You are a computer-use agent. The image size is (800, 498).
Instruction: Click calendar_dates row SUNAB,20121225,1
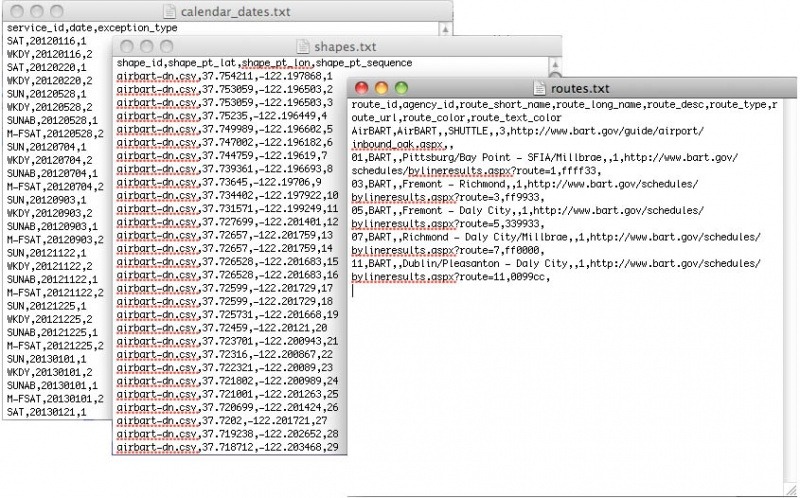53,333
